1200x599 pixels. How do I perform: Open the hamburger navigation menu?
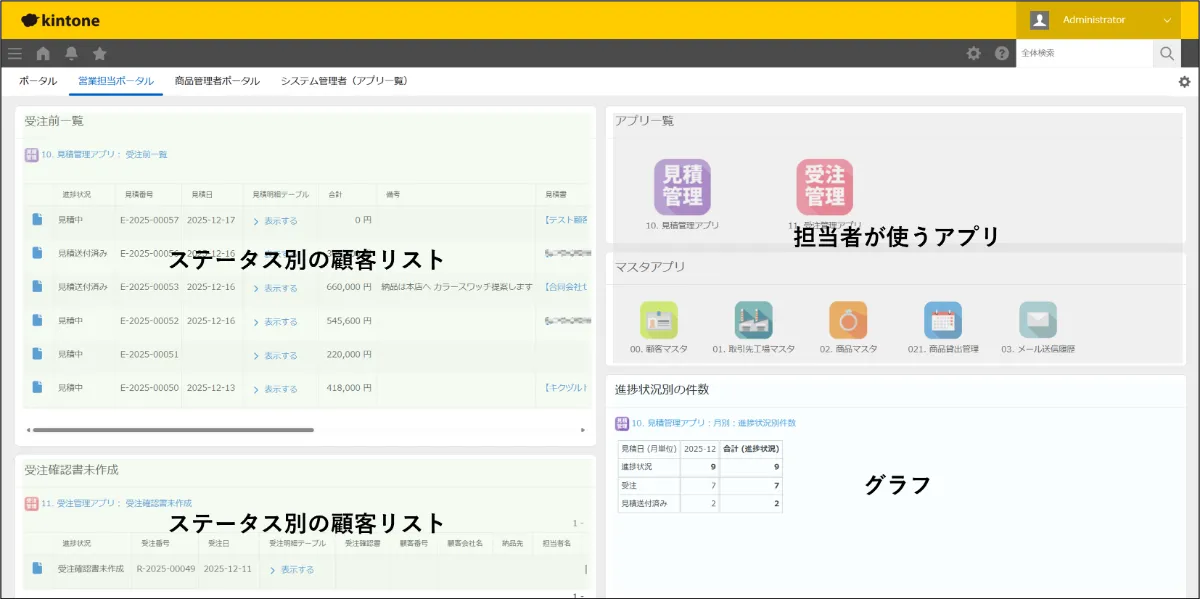[x=14, y=53]
